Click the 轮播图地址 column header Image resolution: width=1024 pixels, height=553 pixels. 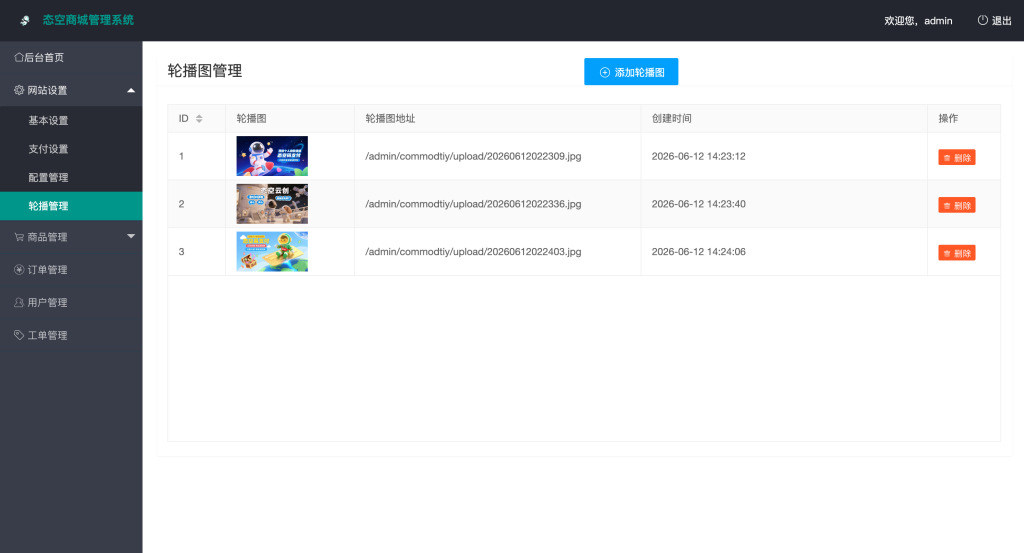(x=390, y=118)
